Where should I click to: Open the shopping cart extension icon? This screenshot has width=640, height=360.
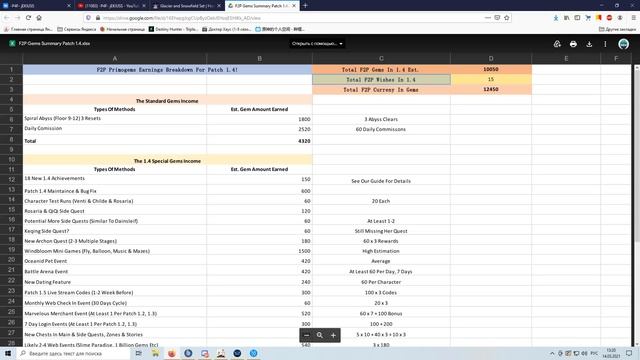point(588,18)
